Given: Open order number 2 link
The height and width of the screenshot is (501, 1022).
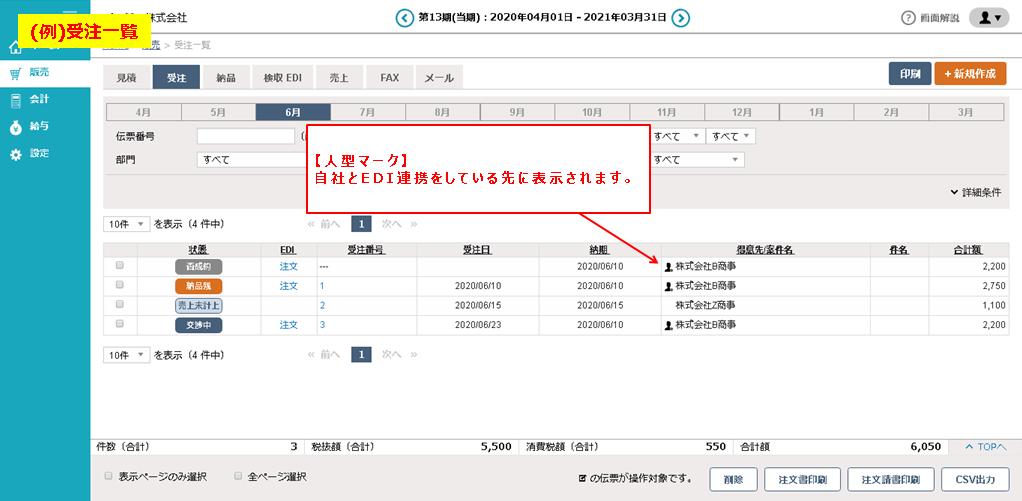Looking at the screenshot, I should [x=322, y=305].
